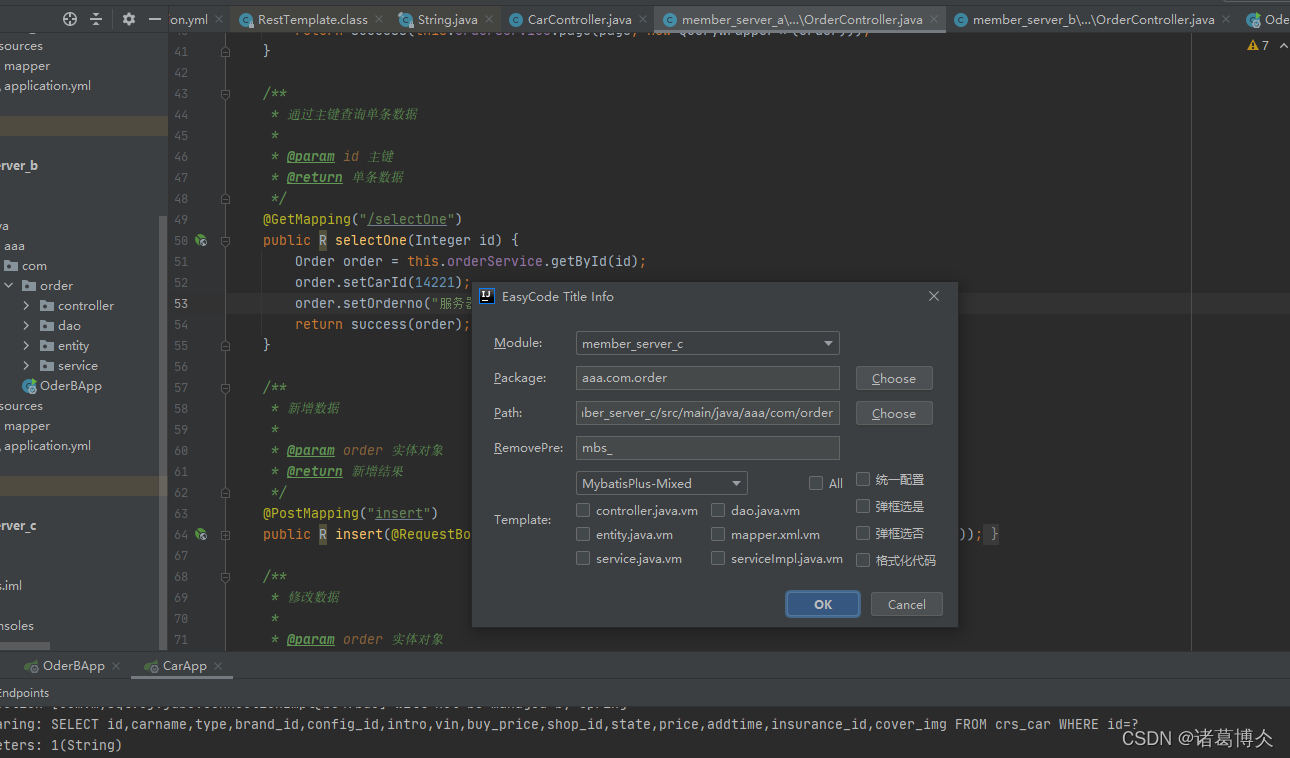Tick the All templates checkbox
The width and height of the screenshot is (1290, 758).
pos(816,483)
